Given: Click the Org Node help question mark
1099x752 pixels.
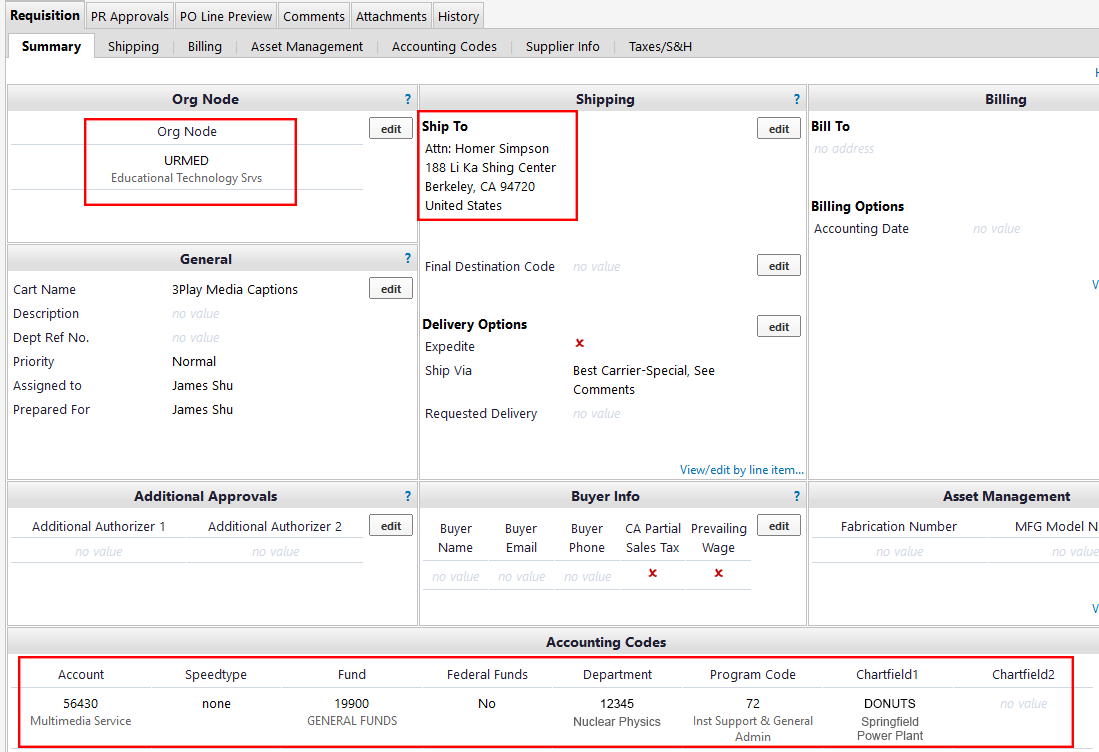Looking at the screenshot, I should pos(408,99).
